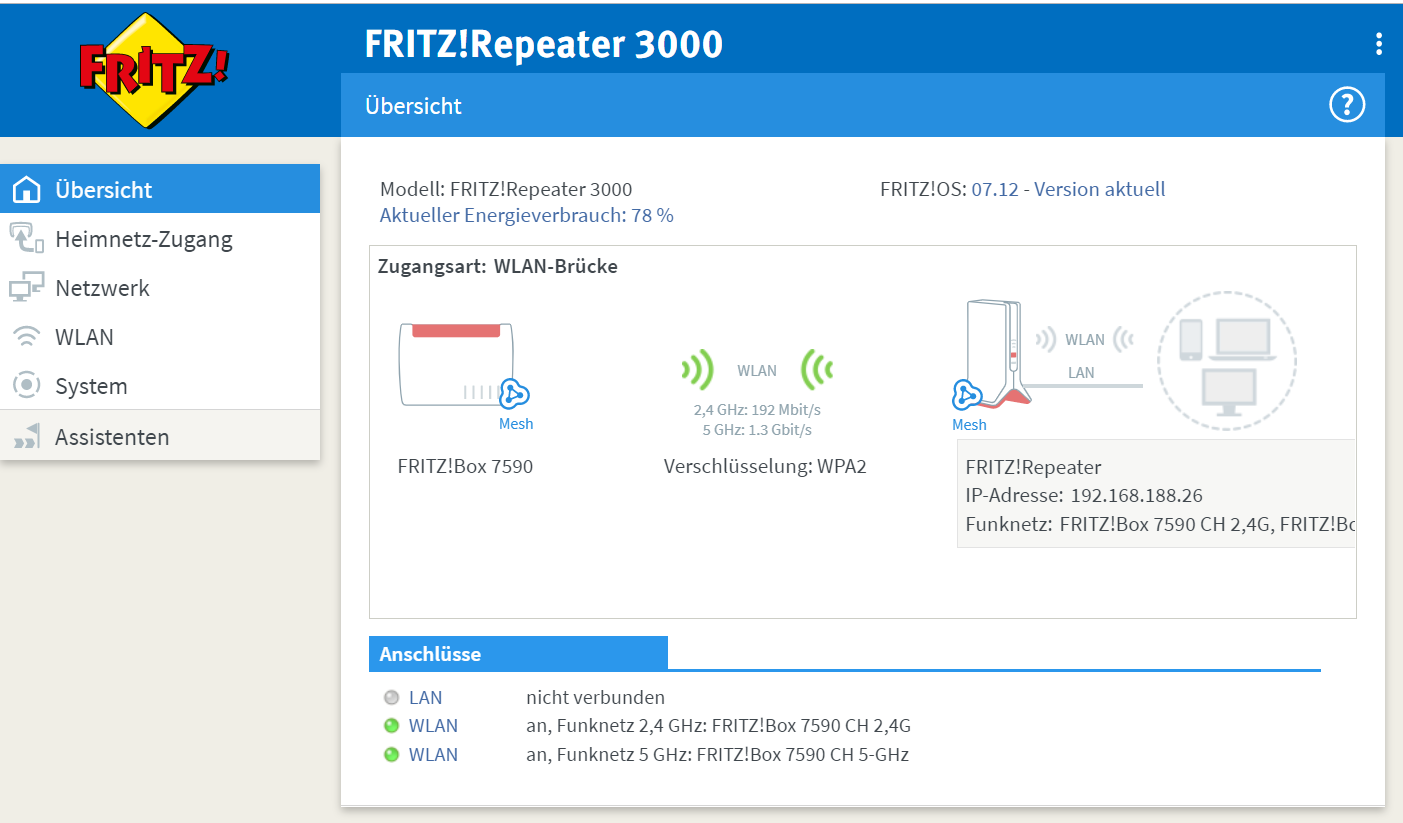The width and height of the screenshot is (1403, 823).
Task: Click the Anschlüsse section header
Action: 518,654
